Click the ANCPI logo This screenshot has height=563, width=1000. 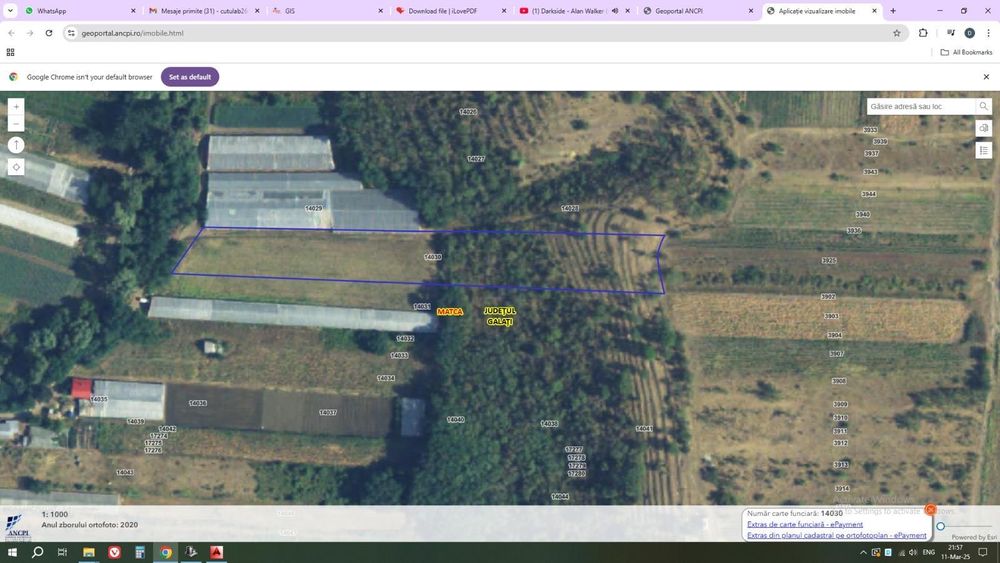coord(17,527)
